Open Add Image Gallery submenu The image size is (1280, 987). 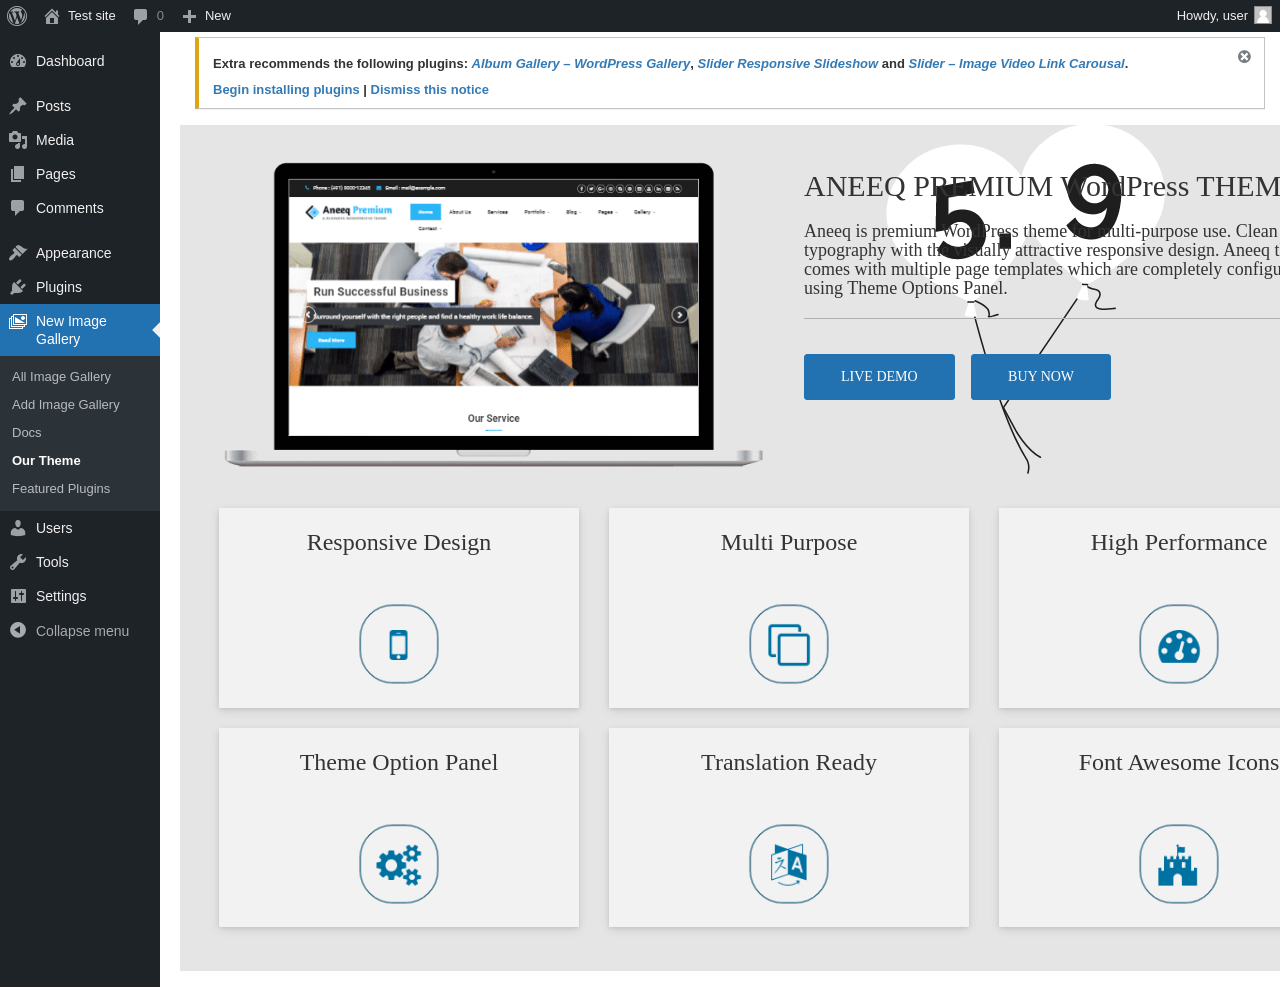point(66,405)
